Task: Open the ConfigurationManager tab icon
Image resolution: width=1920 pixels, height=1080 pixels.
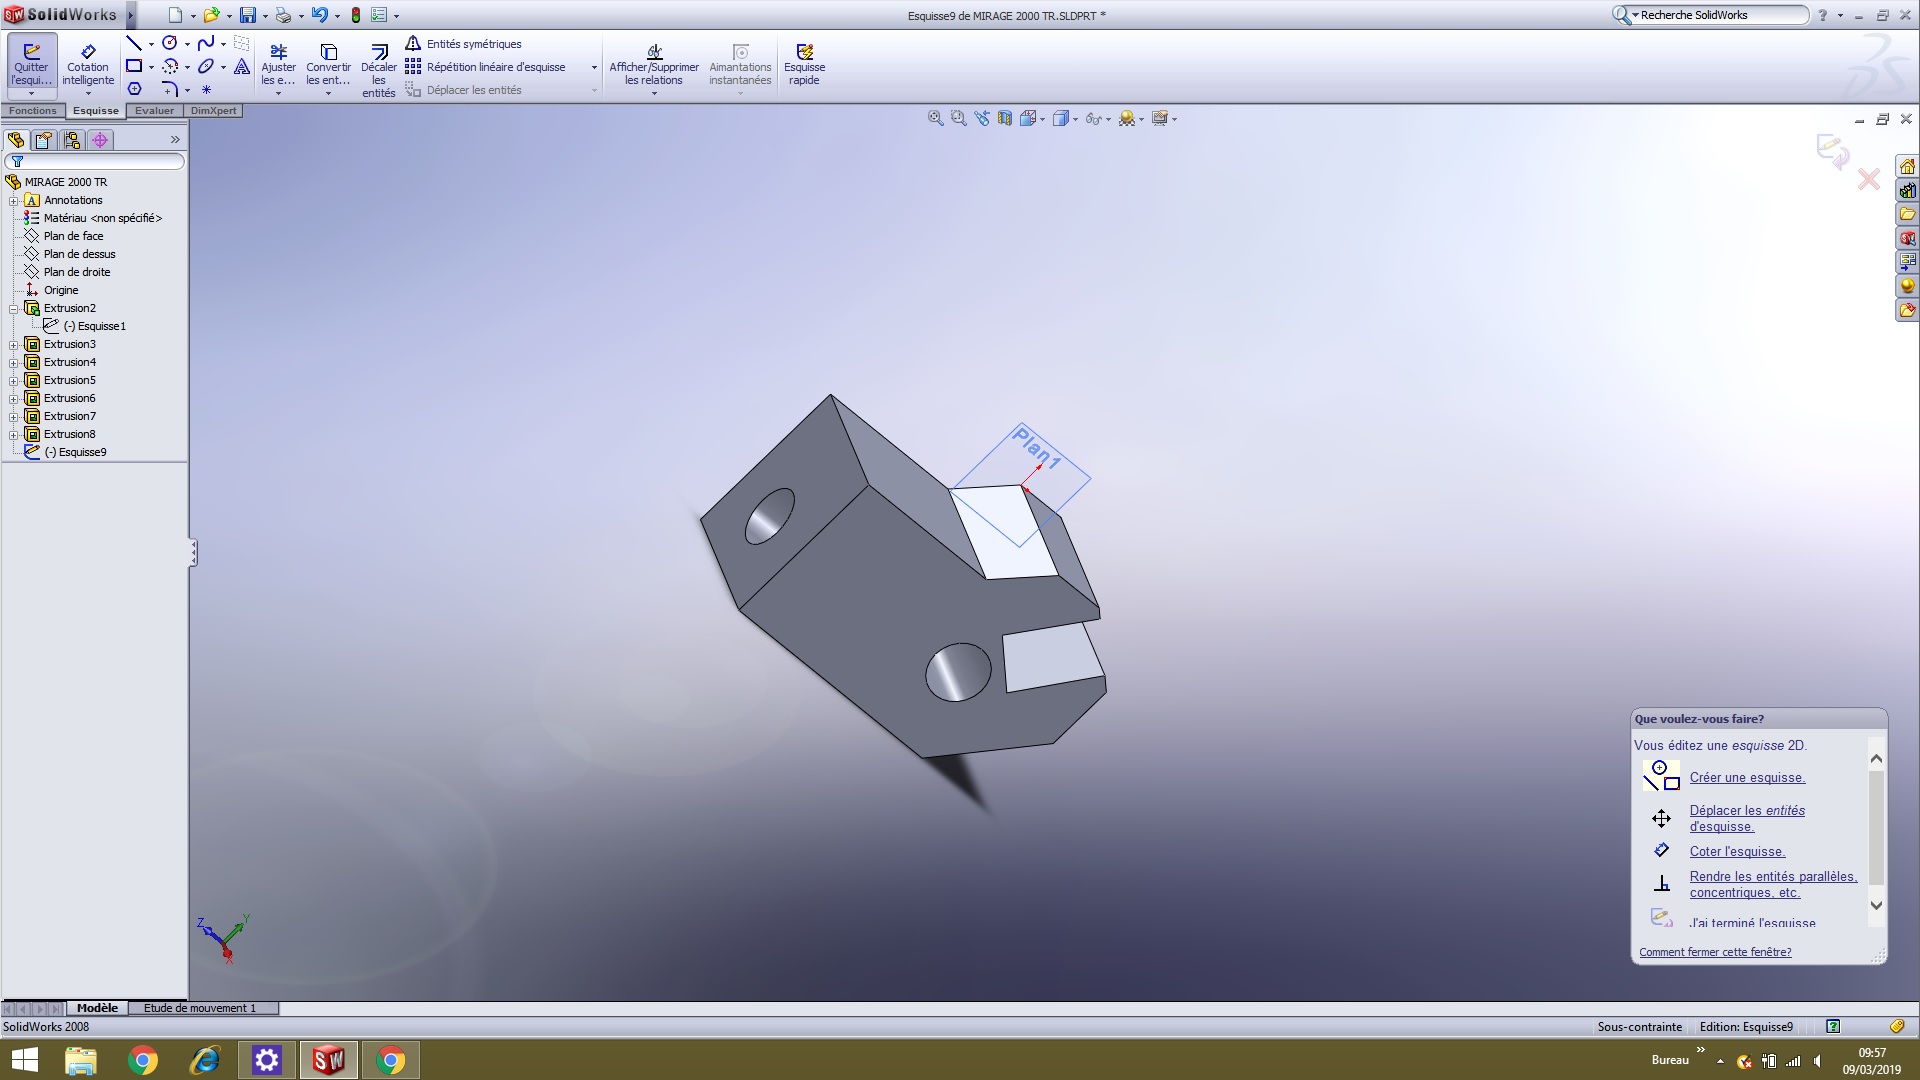Action: (x=72, y=140)
